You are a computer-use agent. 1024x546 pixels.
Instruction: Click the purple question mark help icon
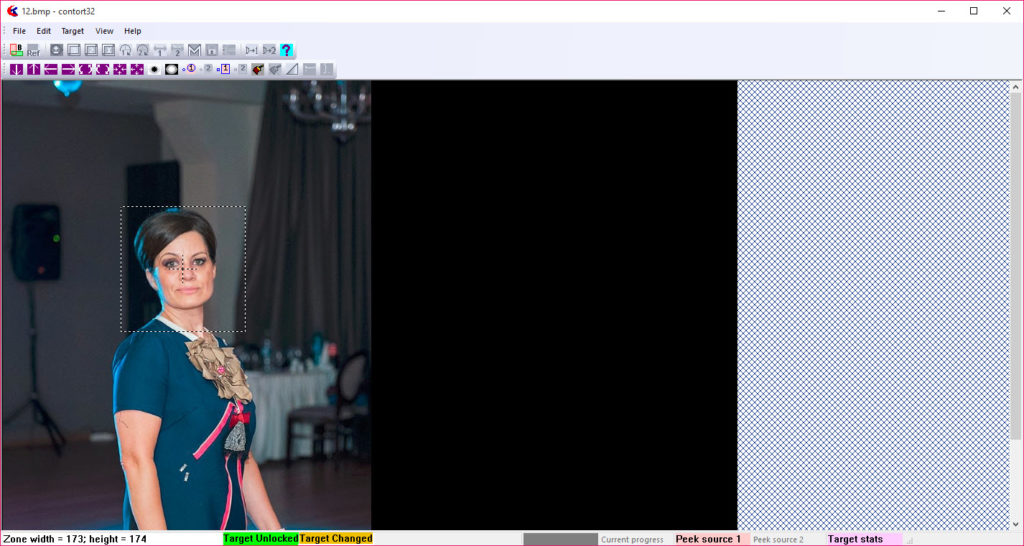point(286,50)
